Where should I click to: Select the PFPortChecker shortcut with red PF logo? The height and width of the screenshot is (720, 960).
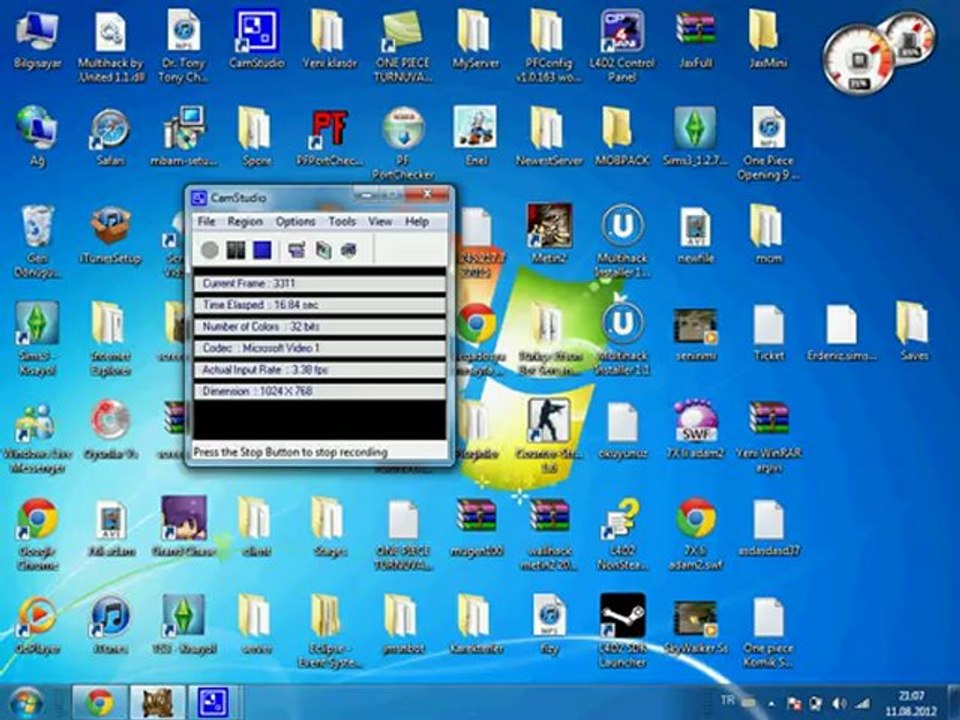point(330,137)
